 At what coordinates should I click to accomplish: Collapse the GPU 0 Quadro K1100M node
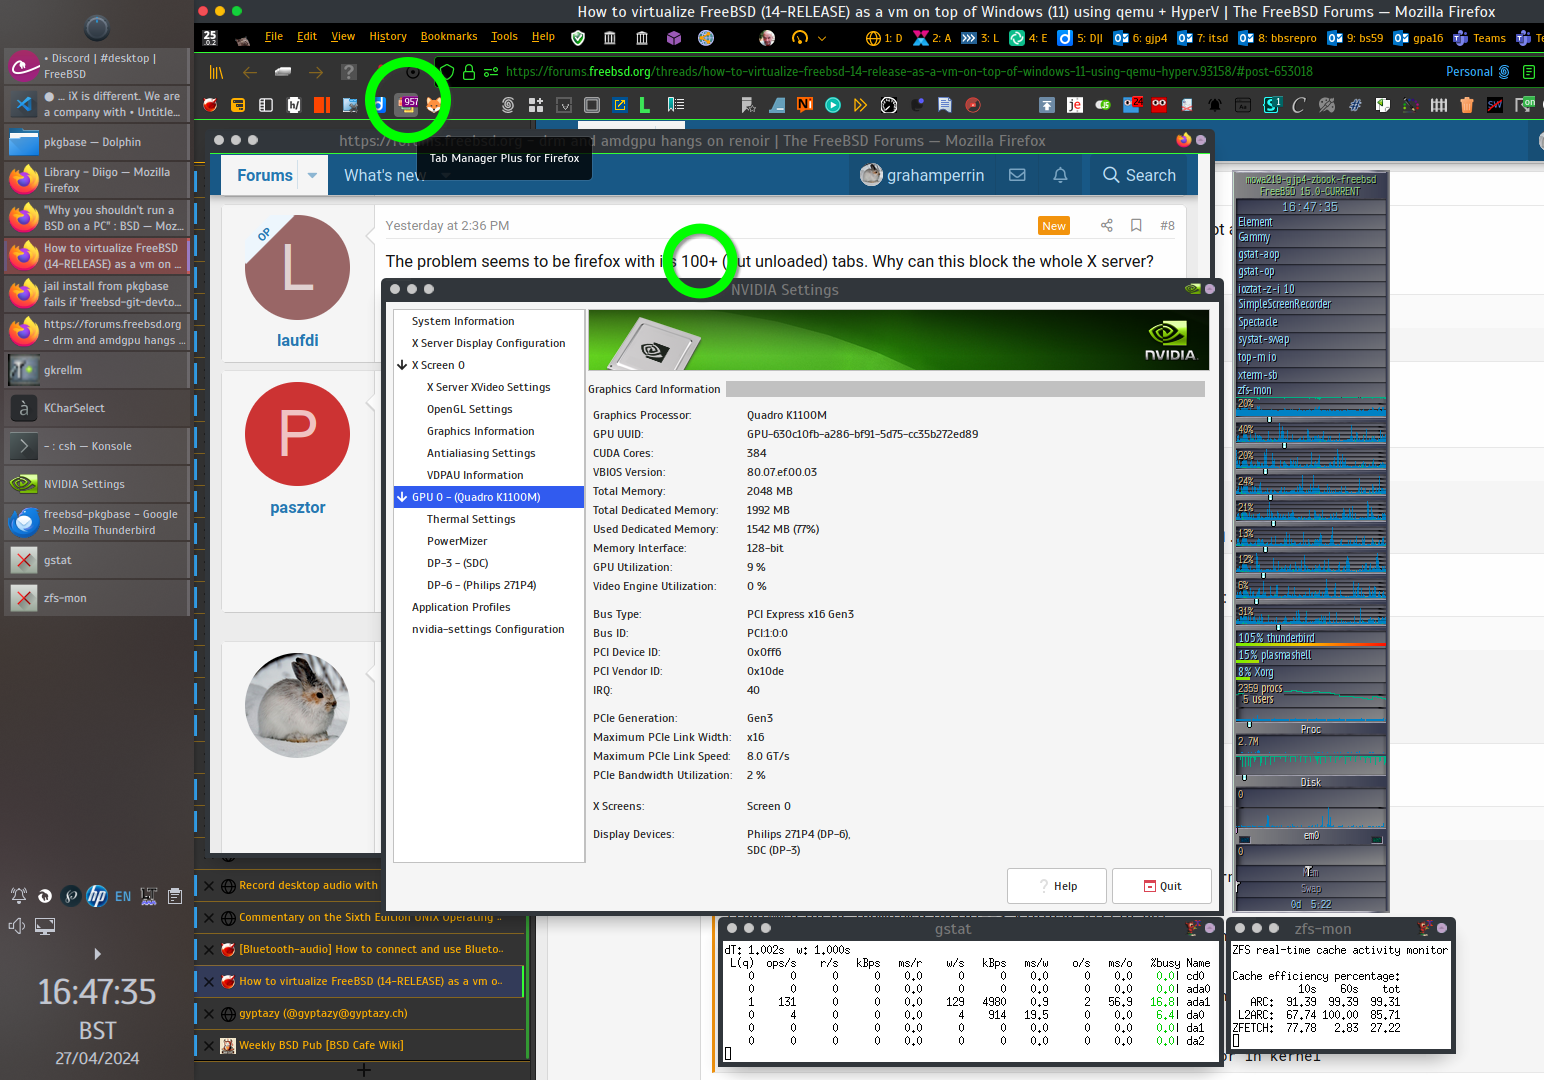402,498
